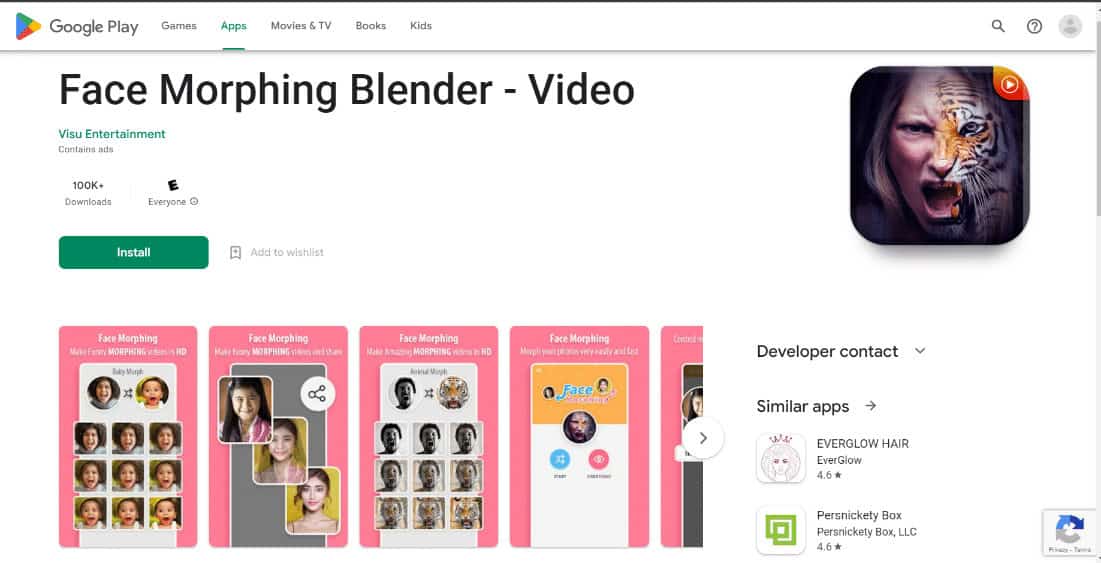Open the Baby Morph screenshot thumbnail
This screenshot has height=563, width=1101.
[x=128, y=436]
